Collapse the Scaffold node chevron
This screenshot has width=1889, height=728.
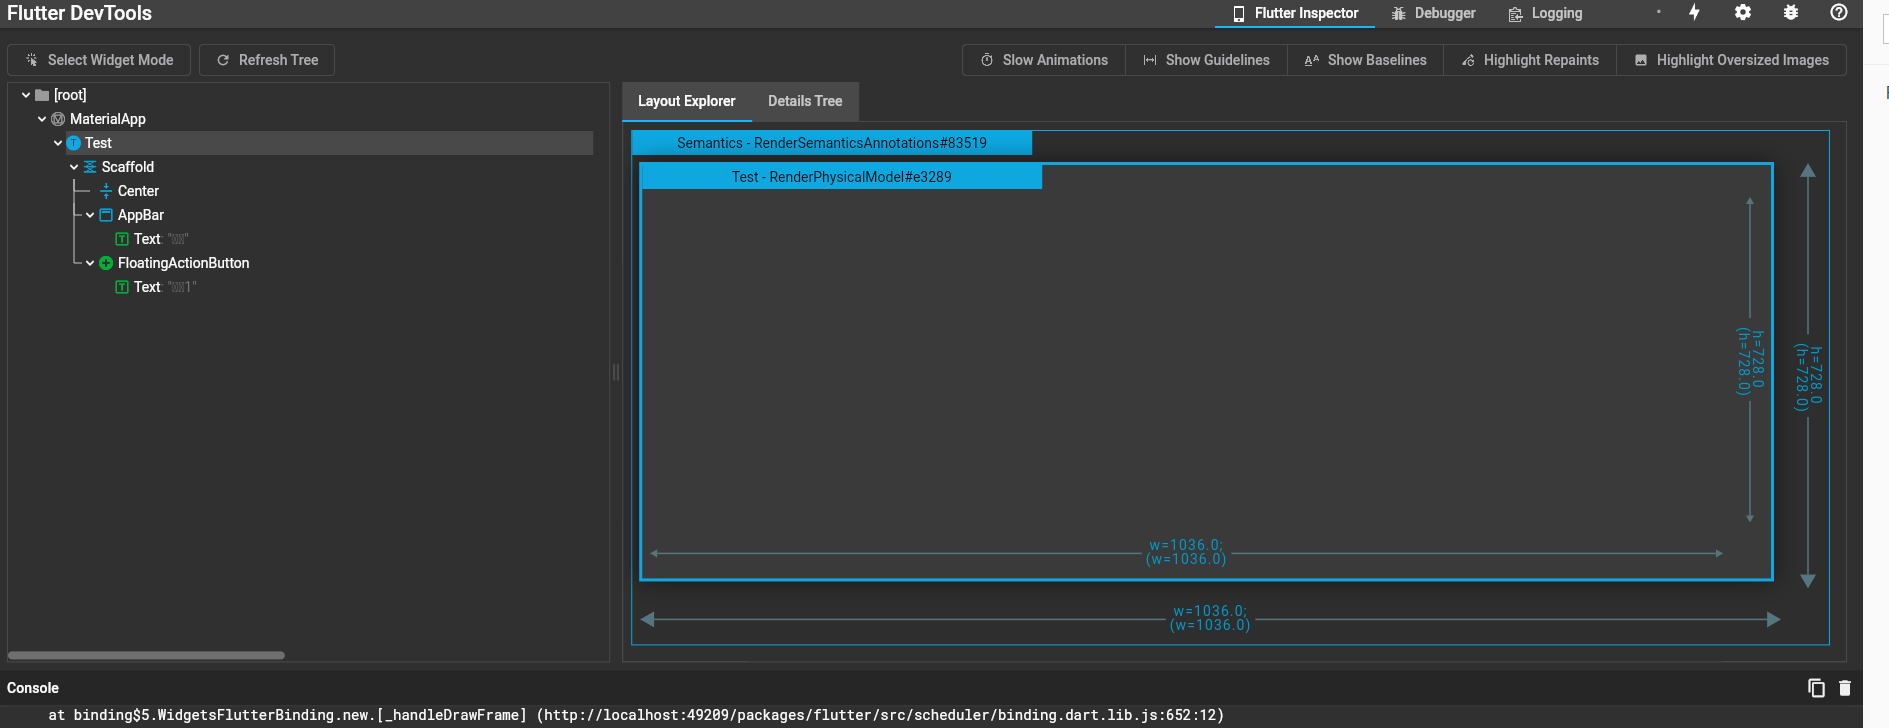(74, 167)
